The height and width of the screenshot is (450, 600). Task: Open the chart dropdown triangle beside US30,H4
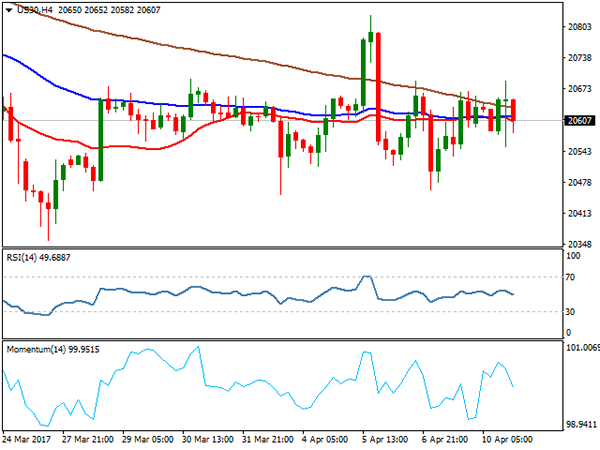(9, 10)
